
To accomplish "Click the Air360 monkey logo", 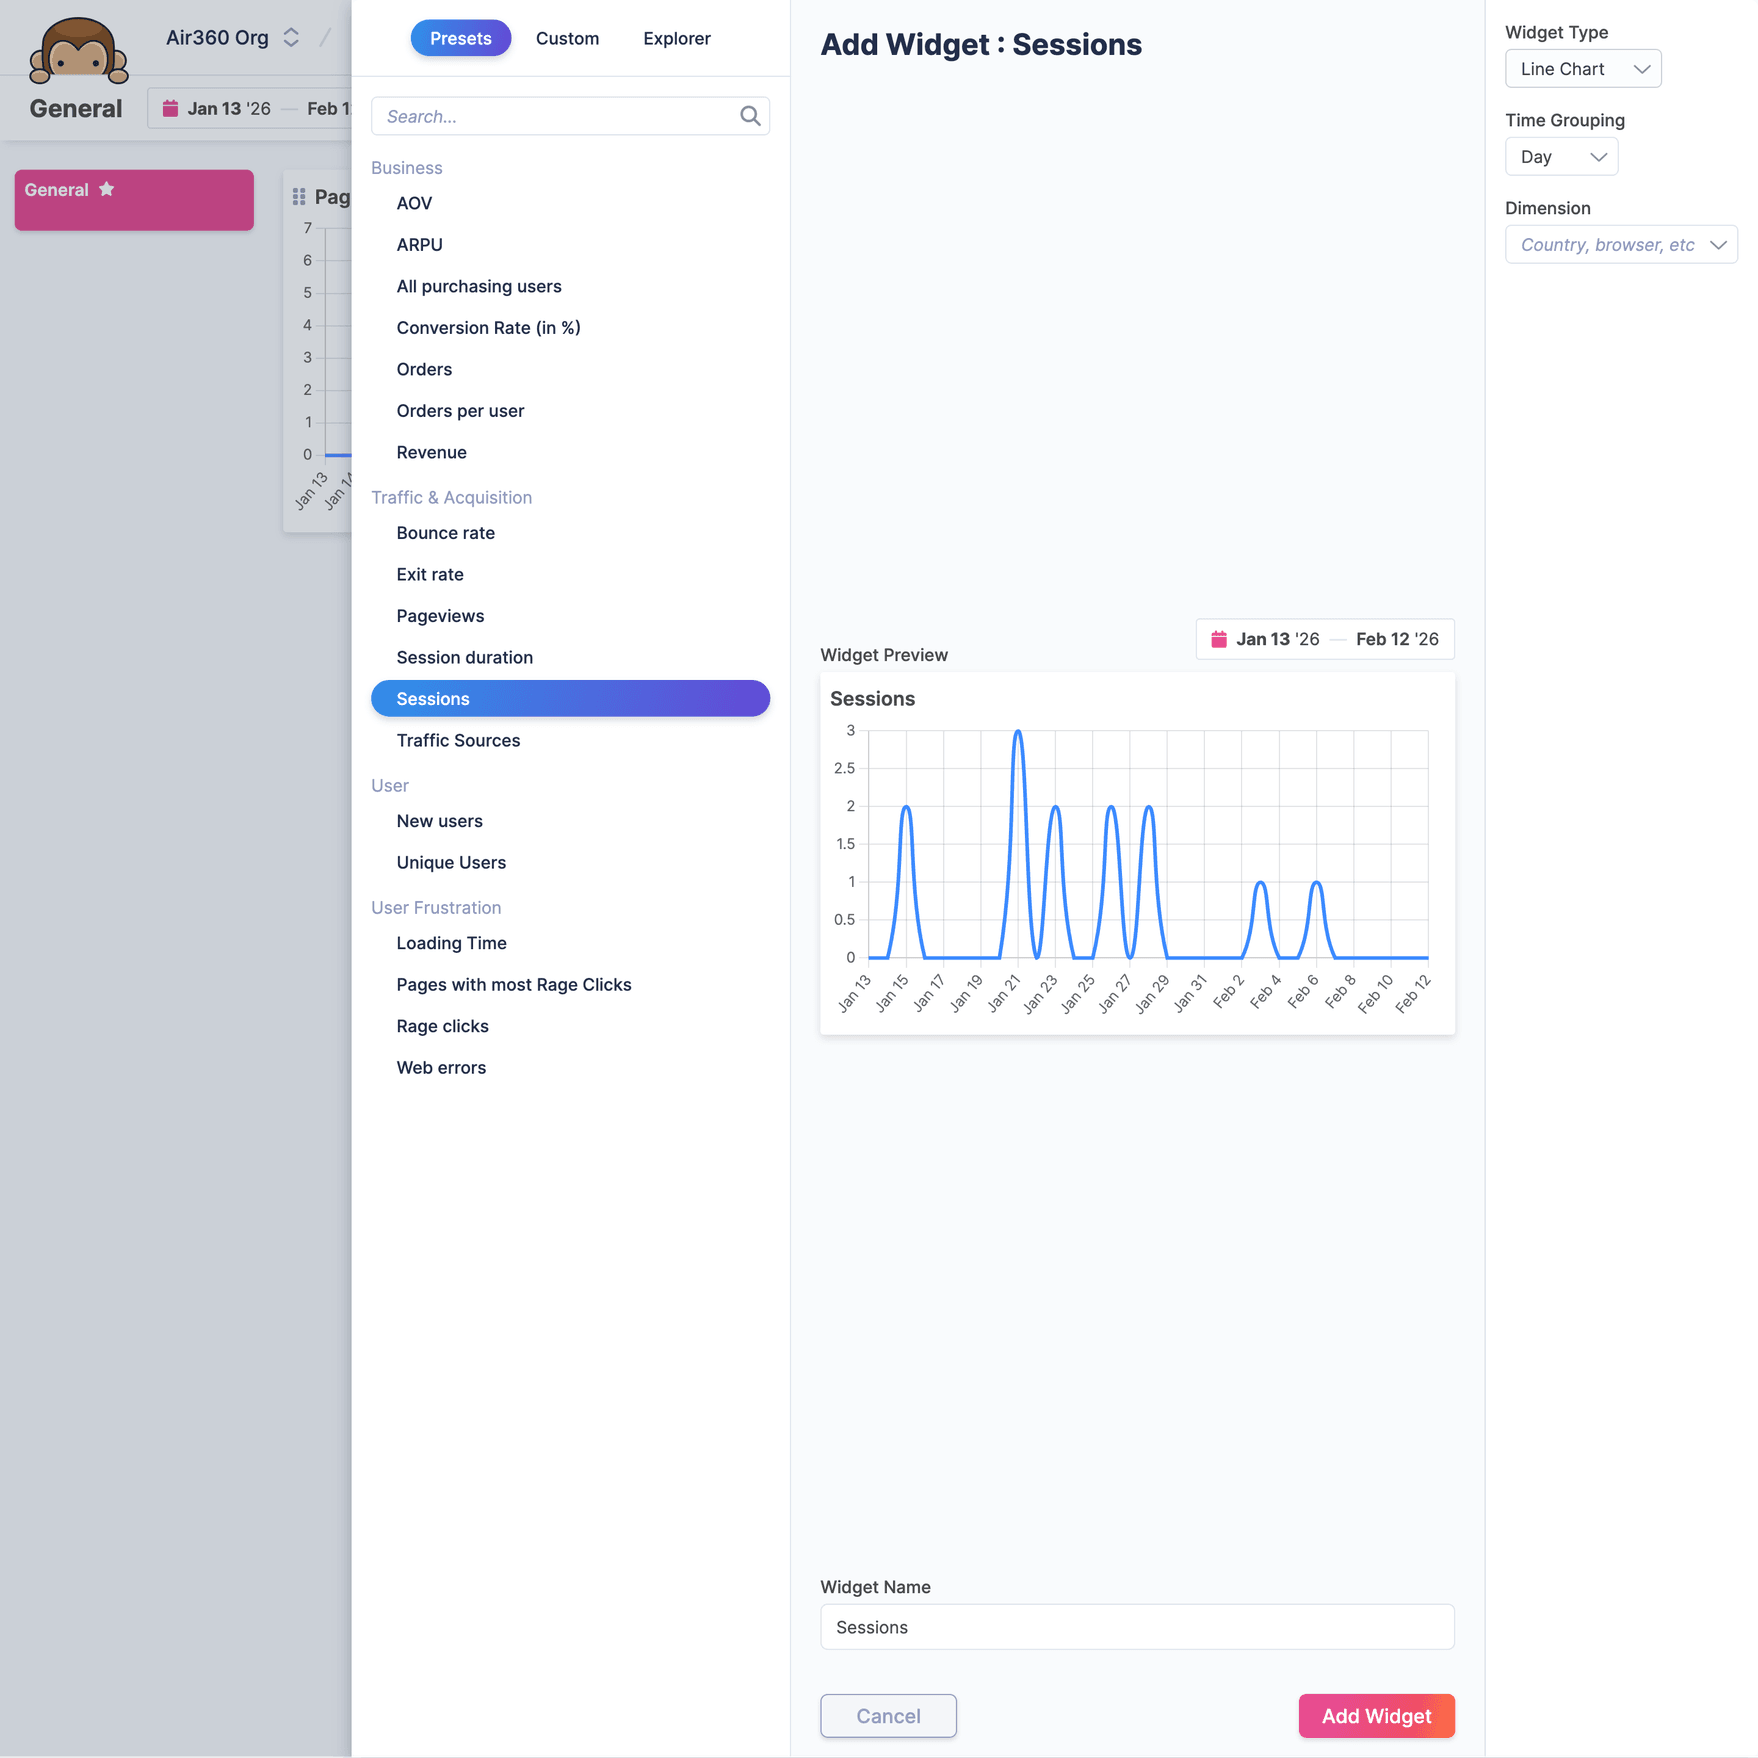I will (78, 50).
